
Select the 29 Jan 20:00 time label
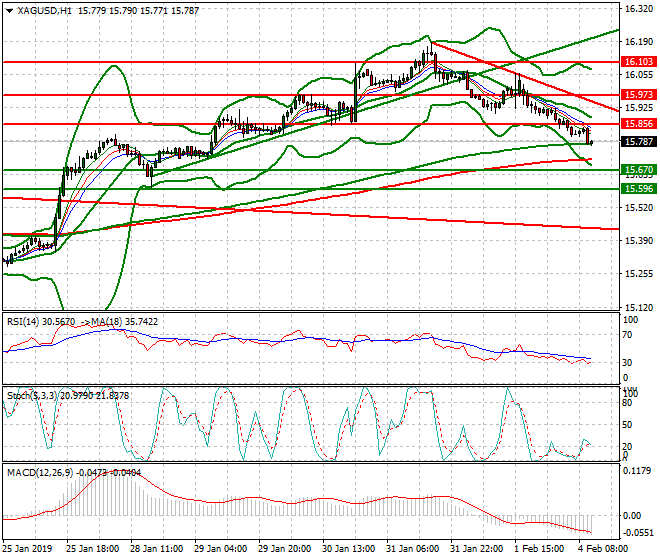[x=284, y=549]
